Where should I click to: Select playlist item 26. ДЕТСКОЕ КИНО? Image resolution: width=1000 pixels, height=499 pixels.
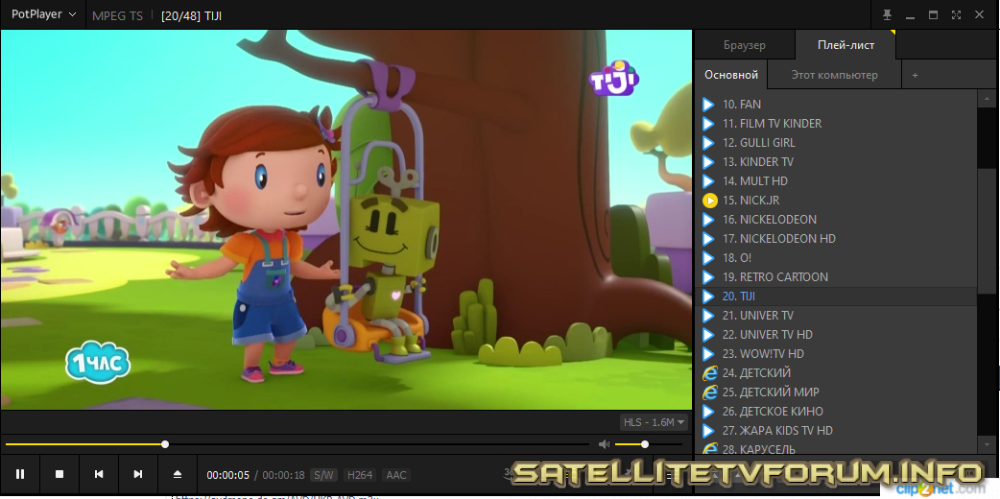[835, 411]
